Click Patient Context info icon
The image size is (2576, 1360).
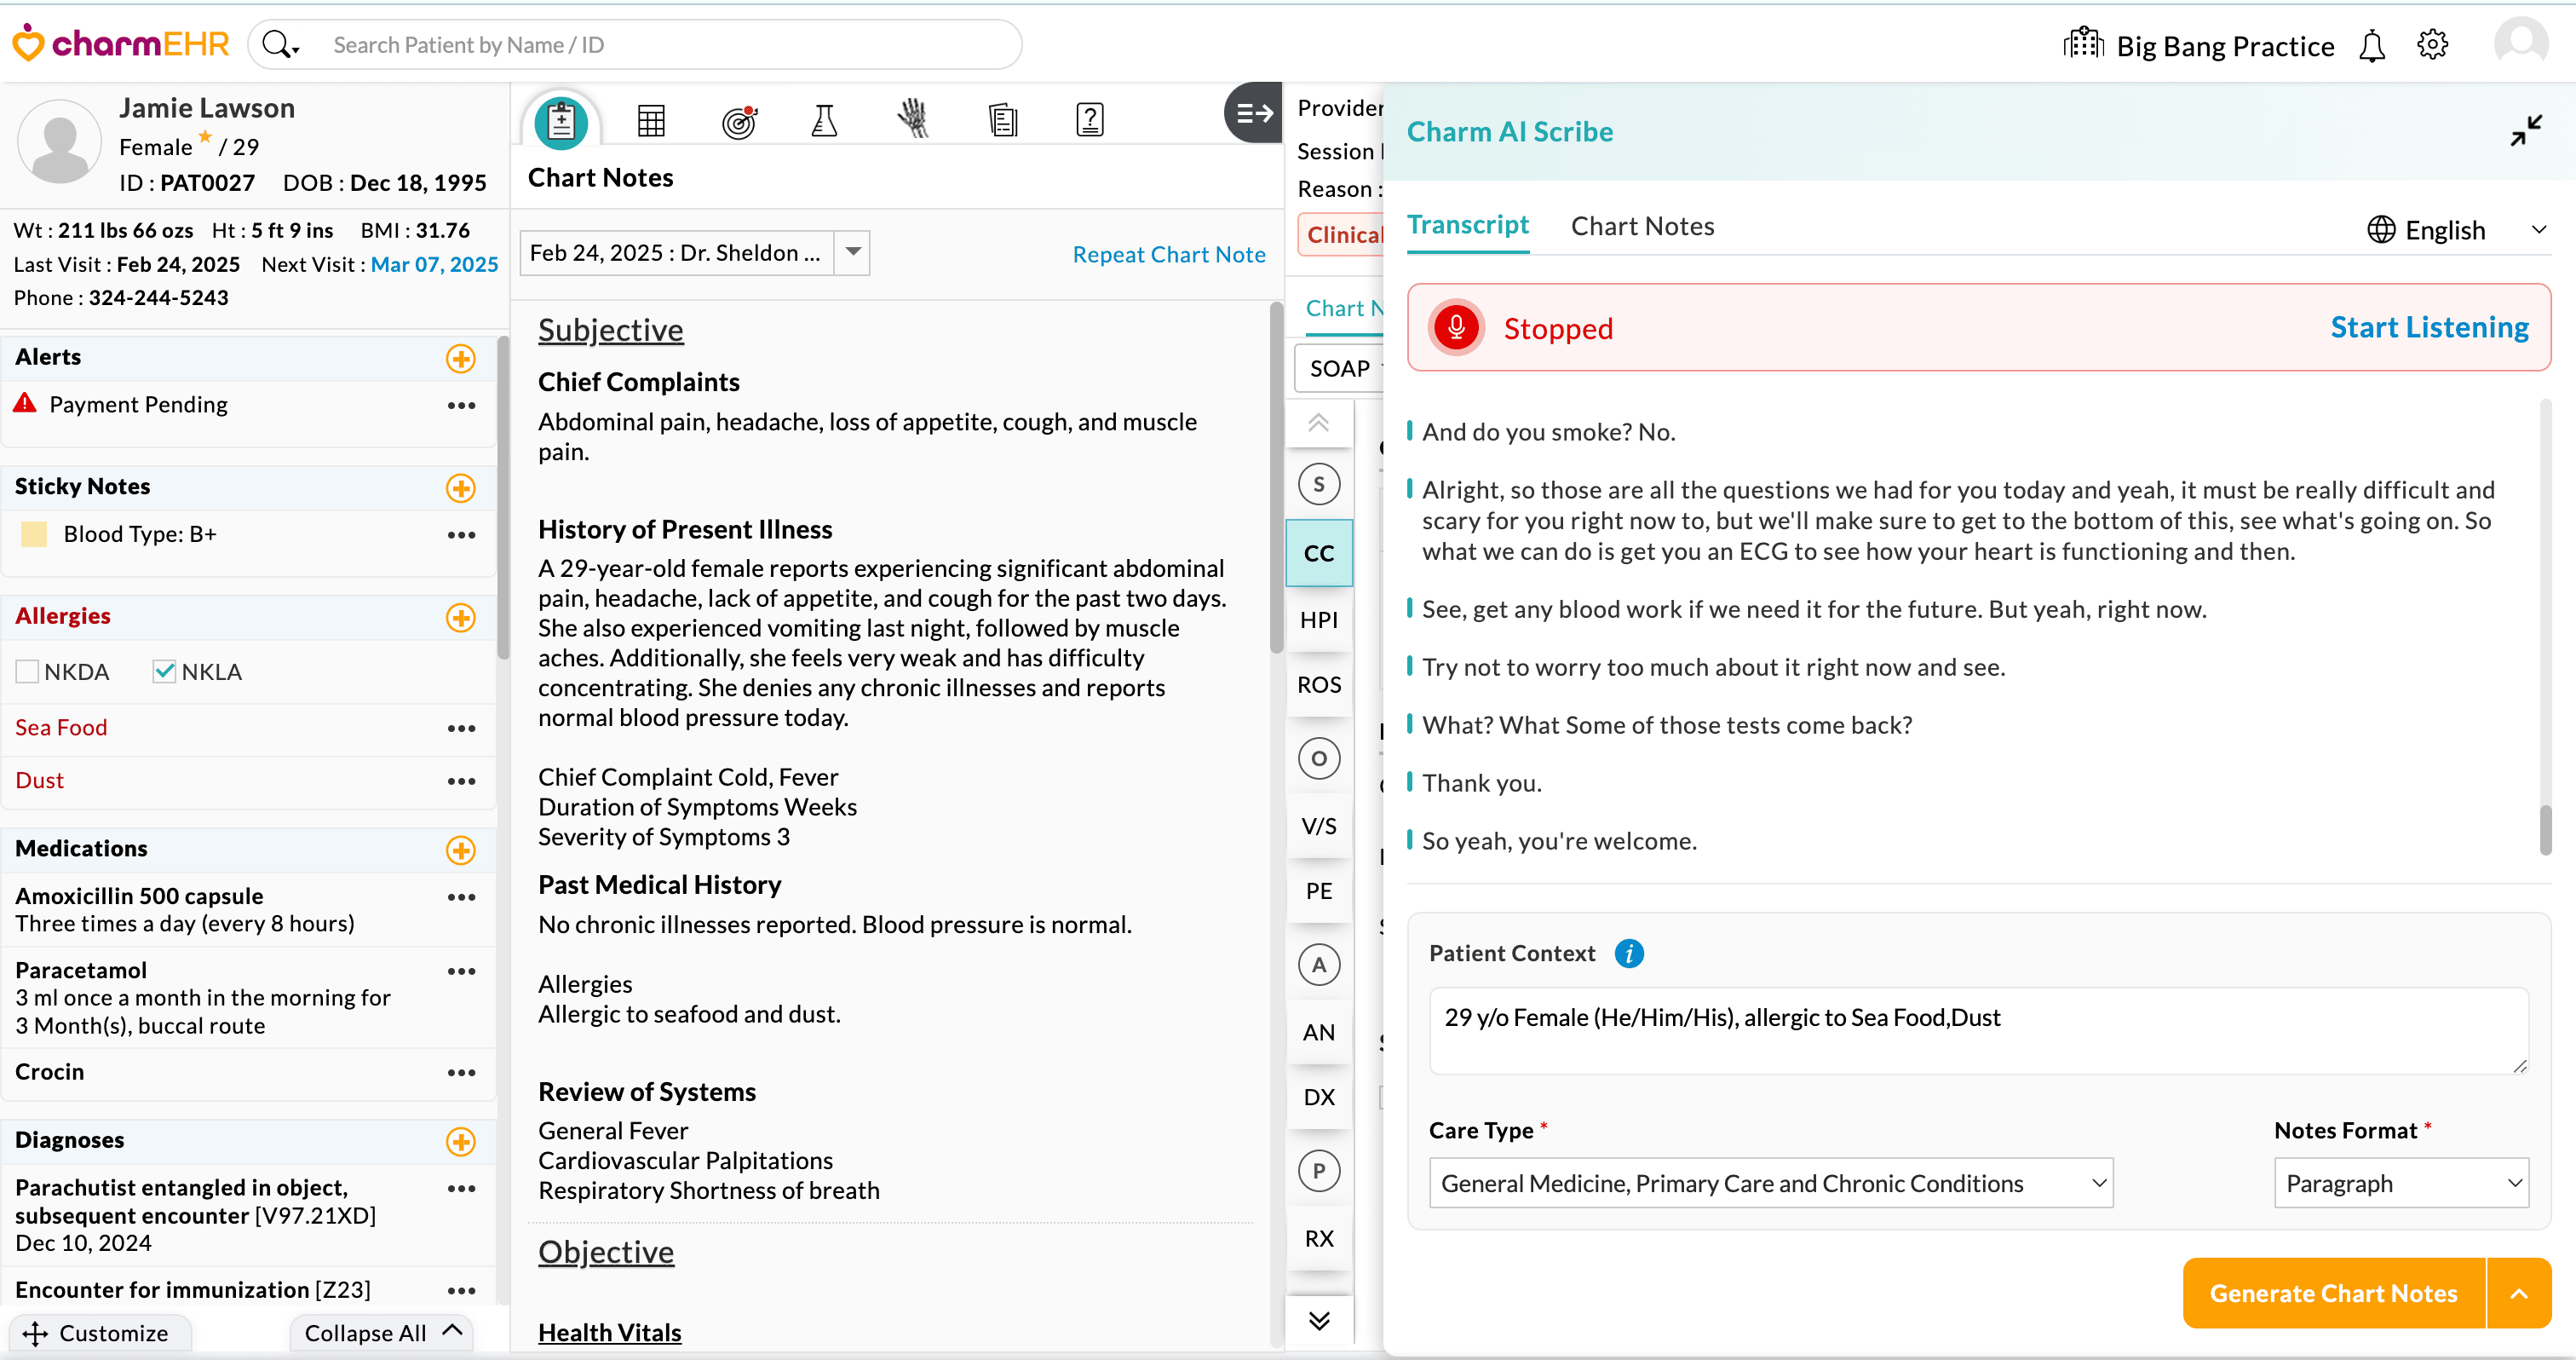click(x=1629, y=954)
